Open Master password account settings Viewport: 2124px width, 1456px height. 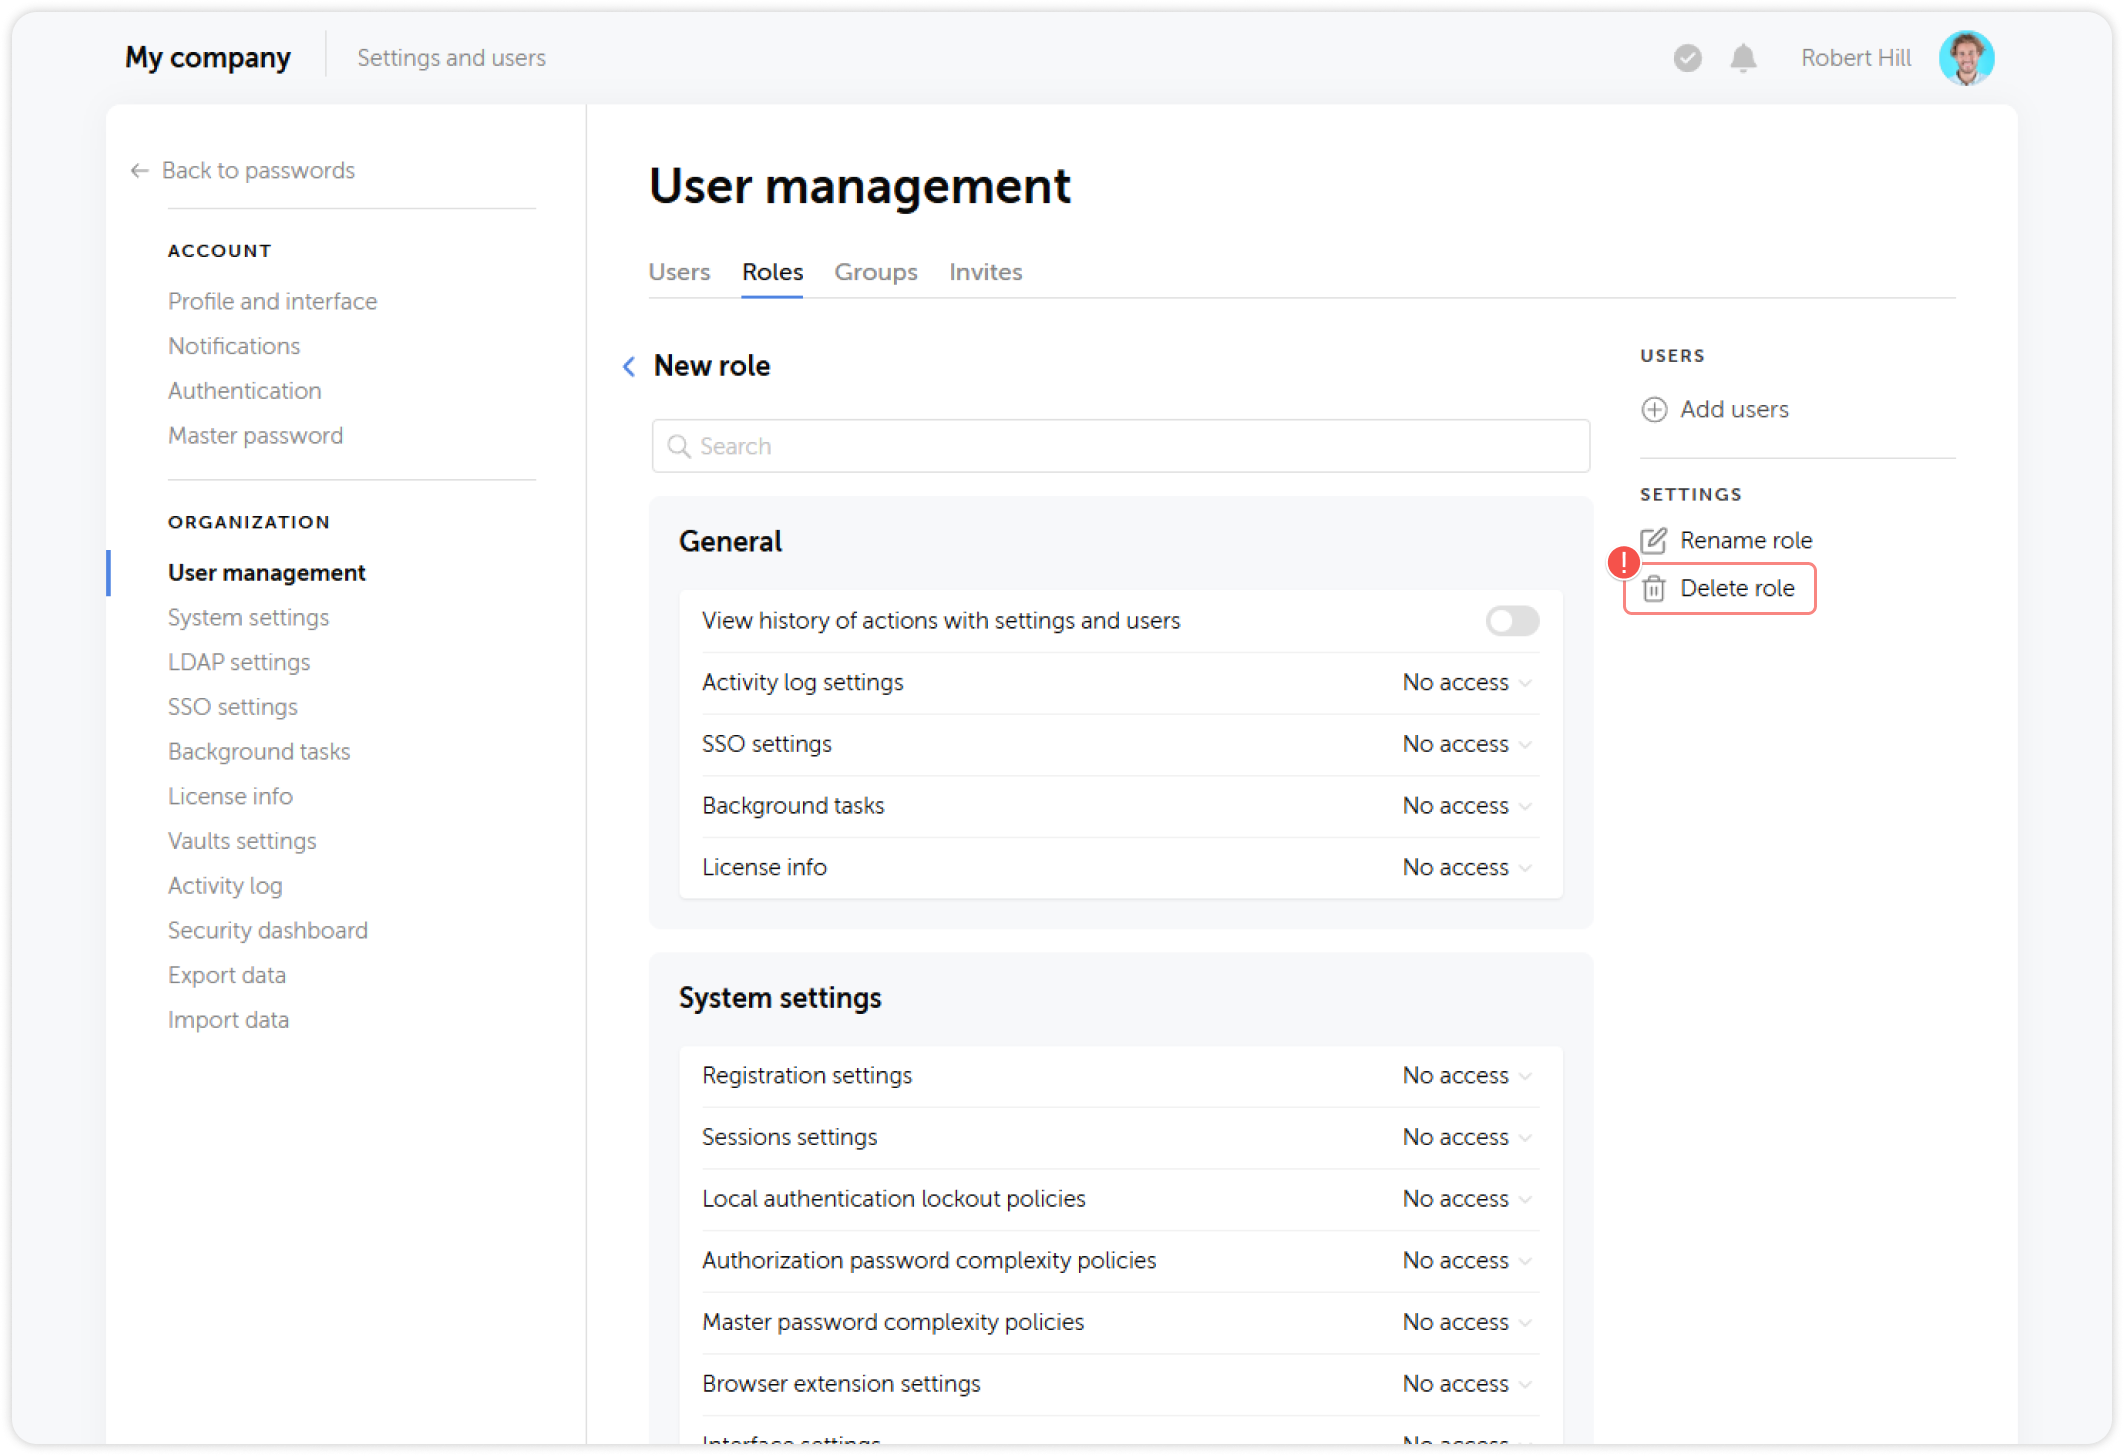click(x=255, y=436)
